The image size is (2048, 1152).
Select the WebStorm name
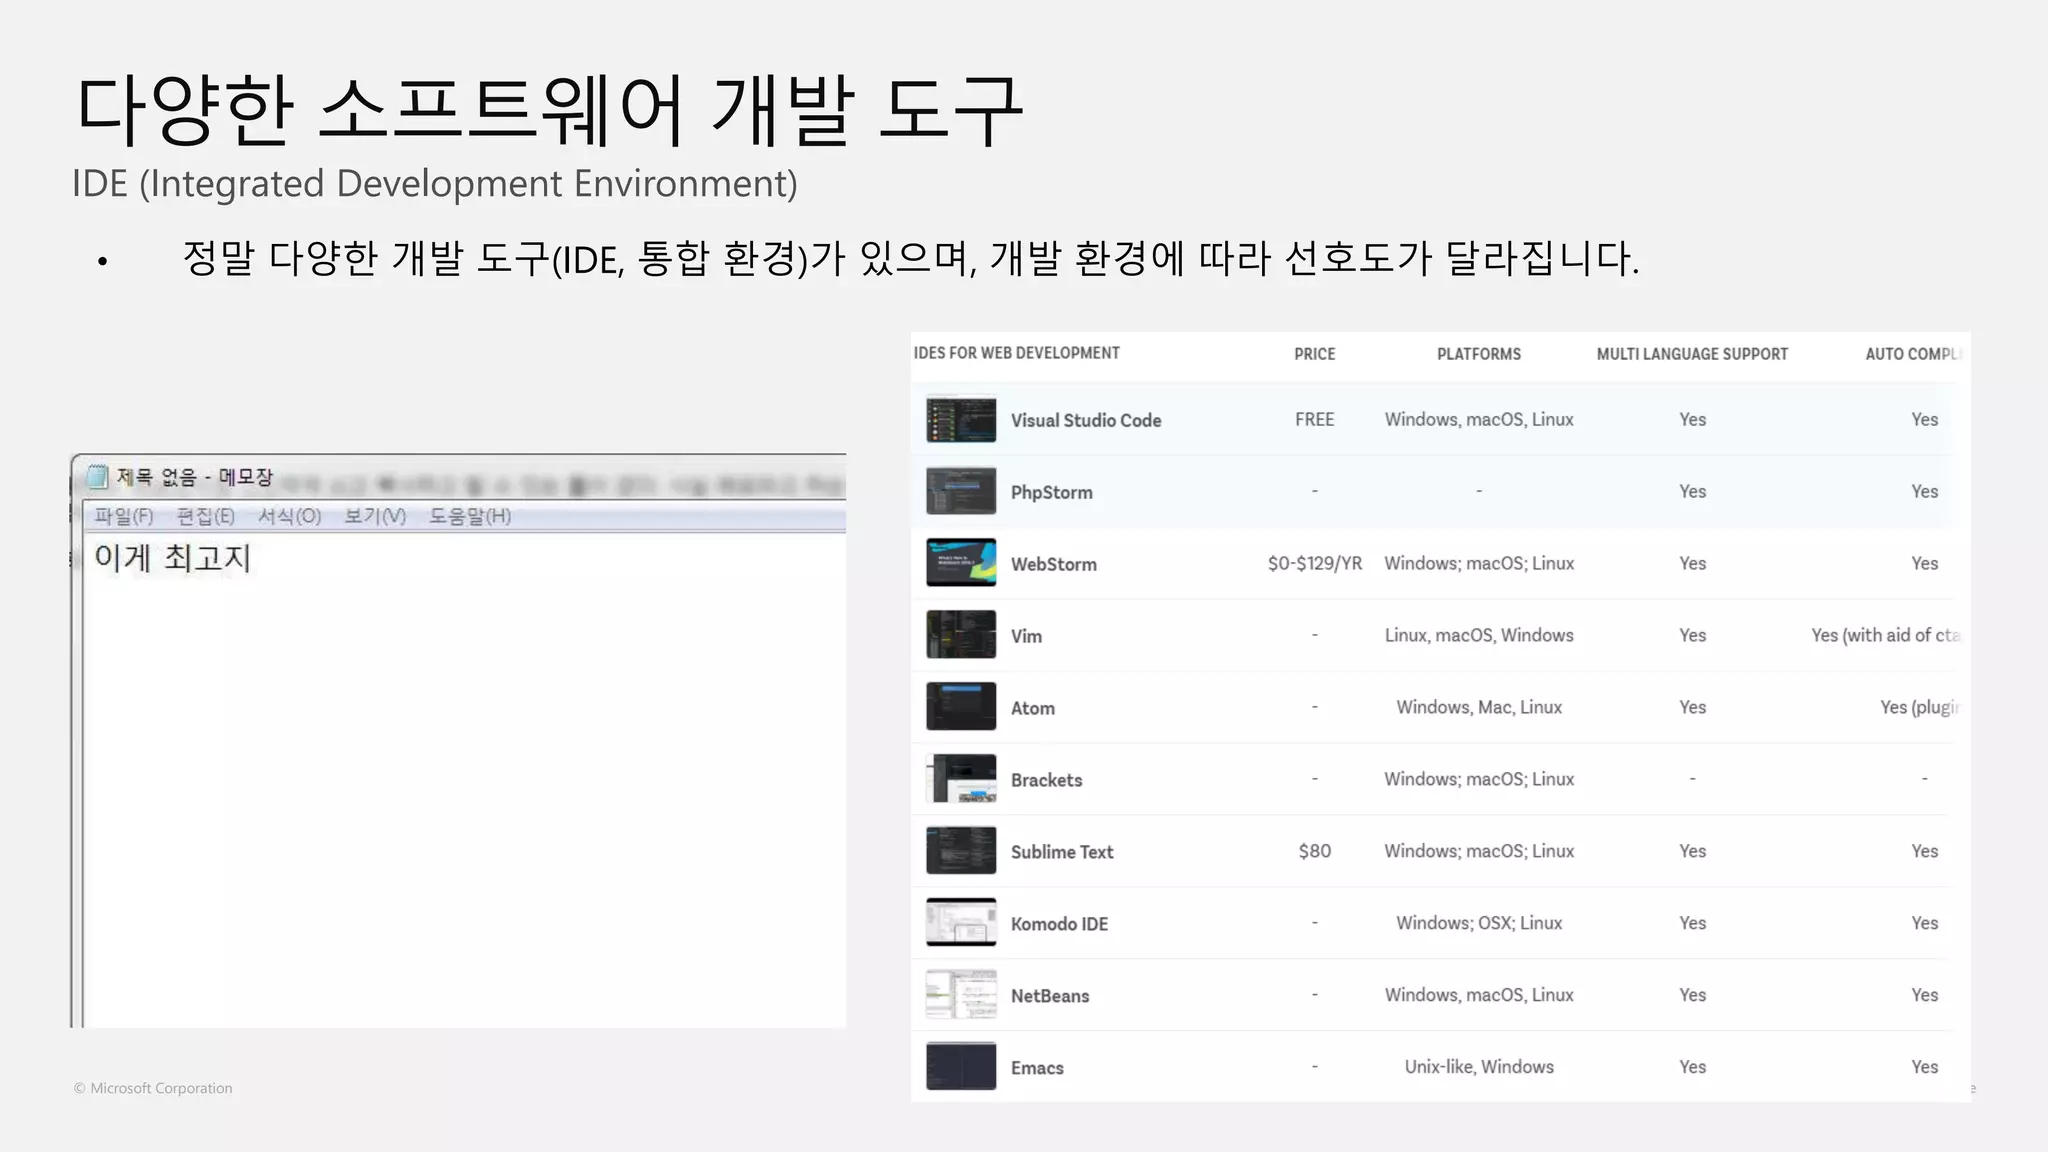(1054, 564)
